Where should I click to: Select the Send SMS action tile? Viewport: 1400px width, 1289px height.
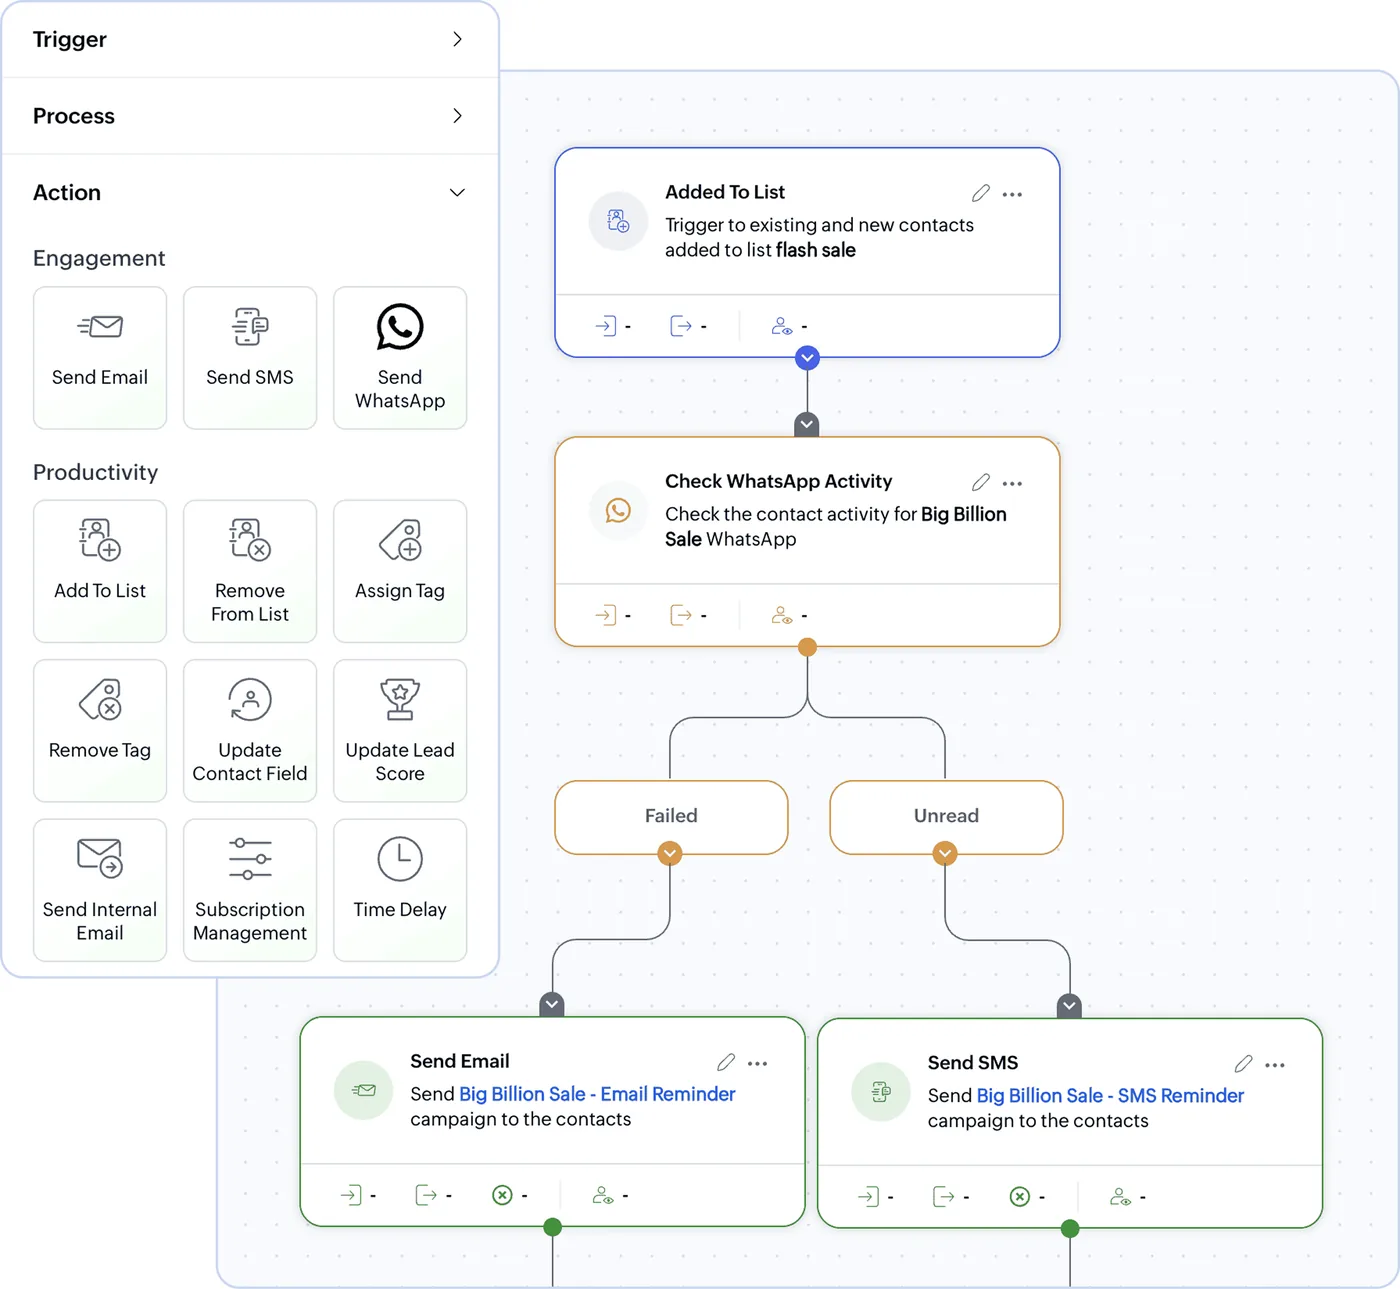250,358
